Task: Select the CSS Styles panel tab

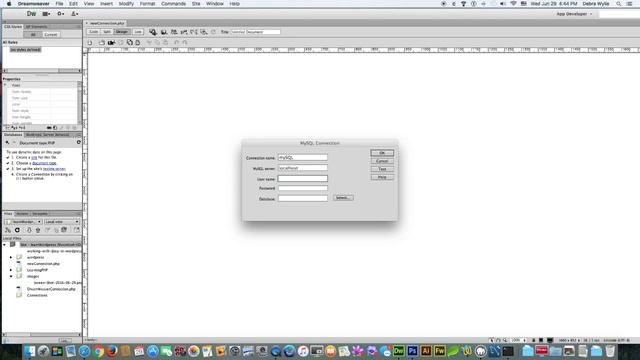Action: (x=13, y=27)
